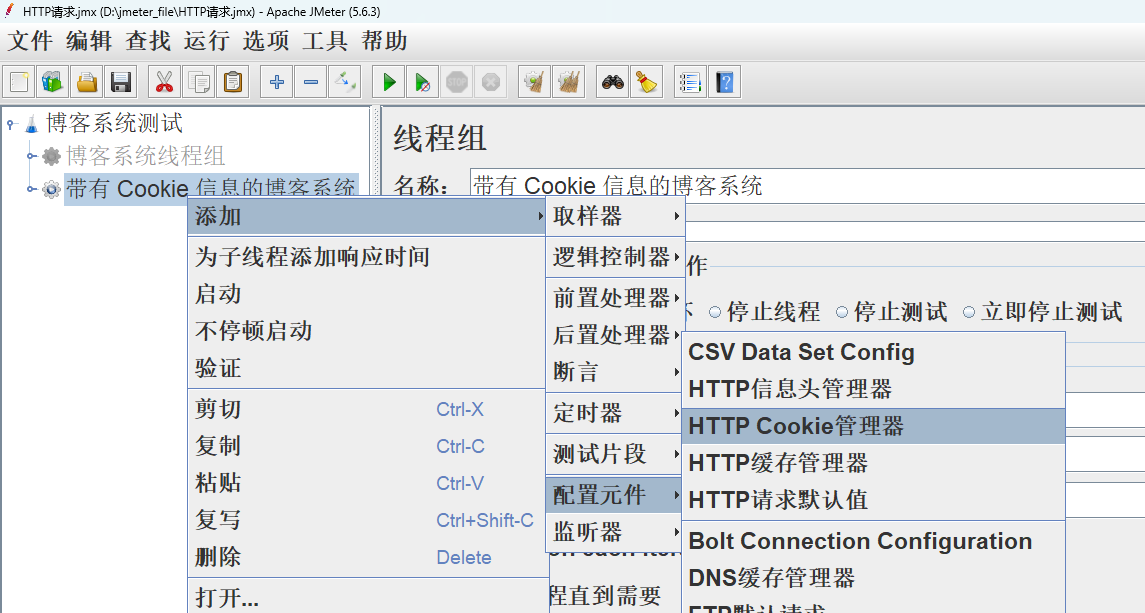
Task: Click the Open file folder icon
Action: coord(87,82)
